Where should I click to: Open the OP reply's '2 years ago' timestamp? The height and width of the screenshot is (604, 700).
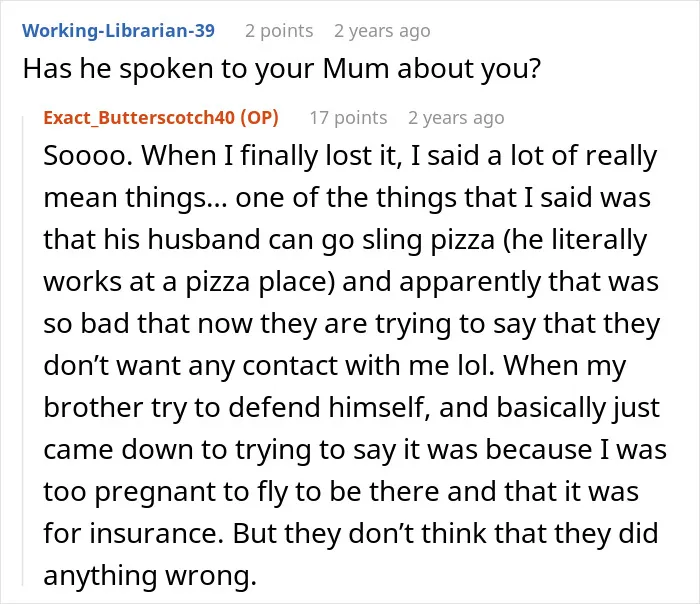tap(456, 118)
